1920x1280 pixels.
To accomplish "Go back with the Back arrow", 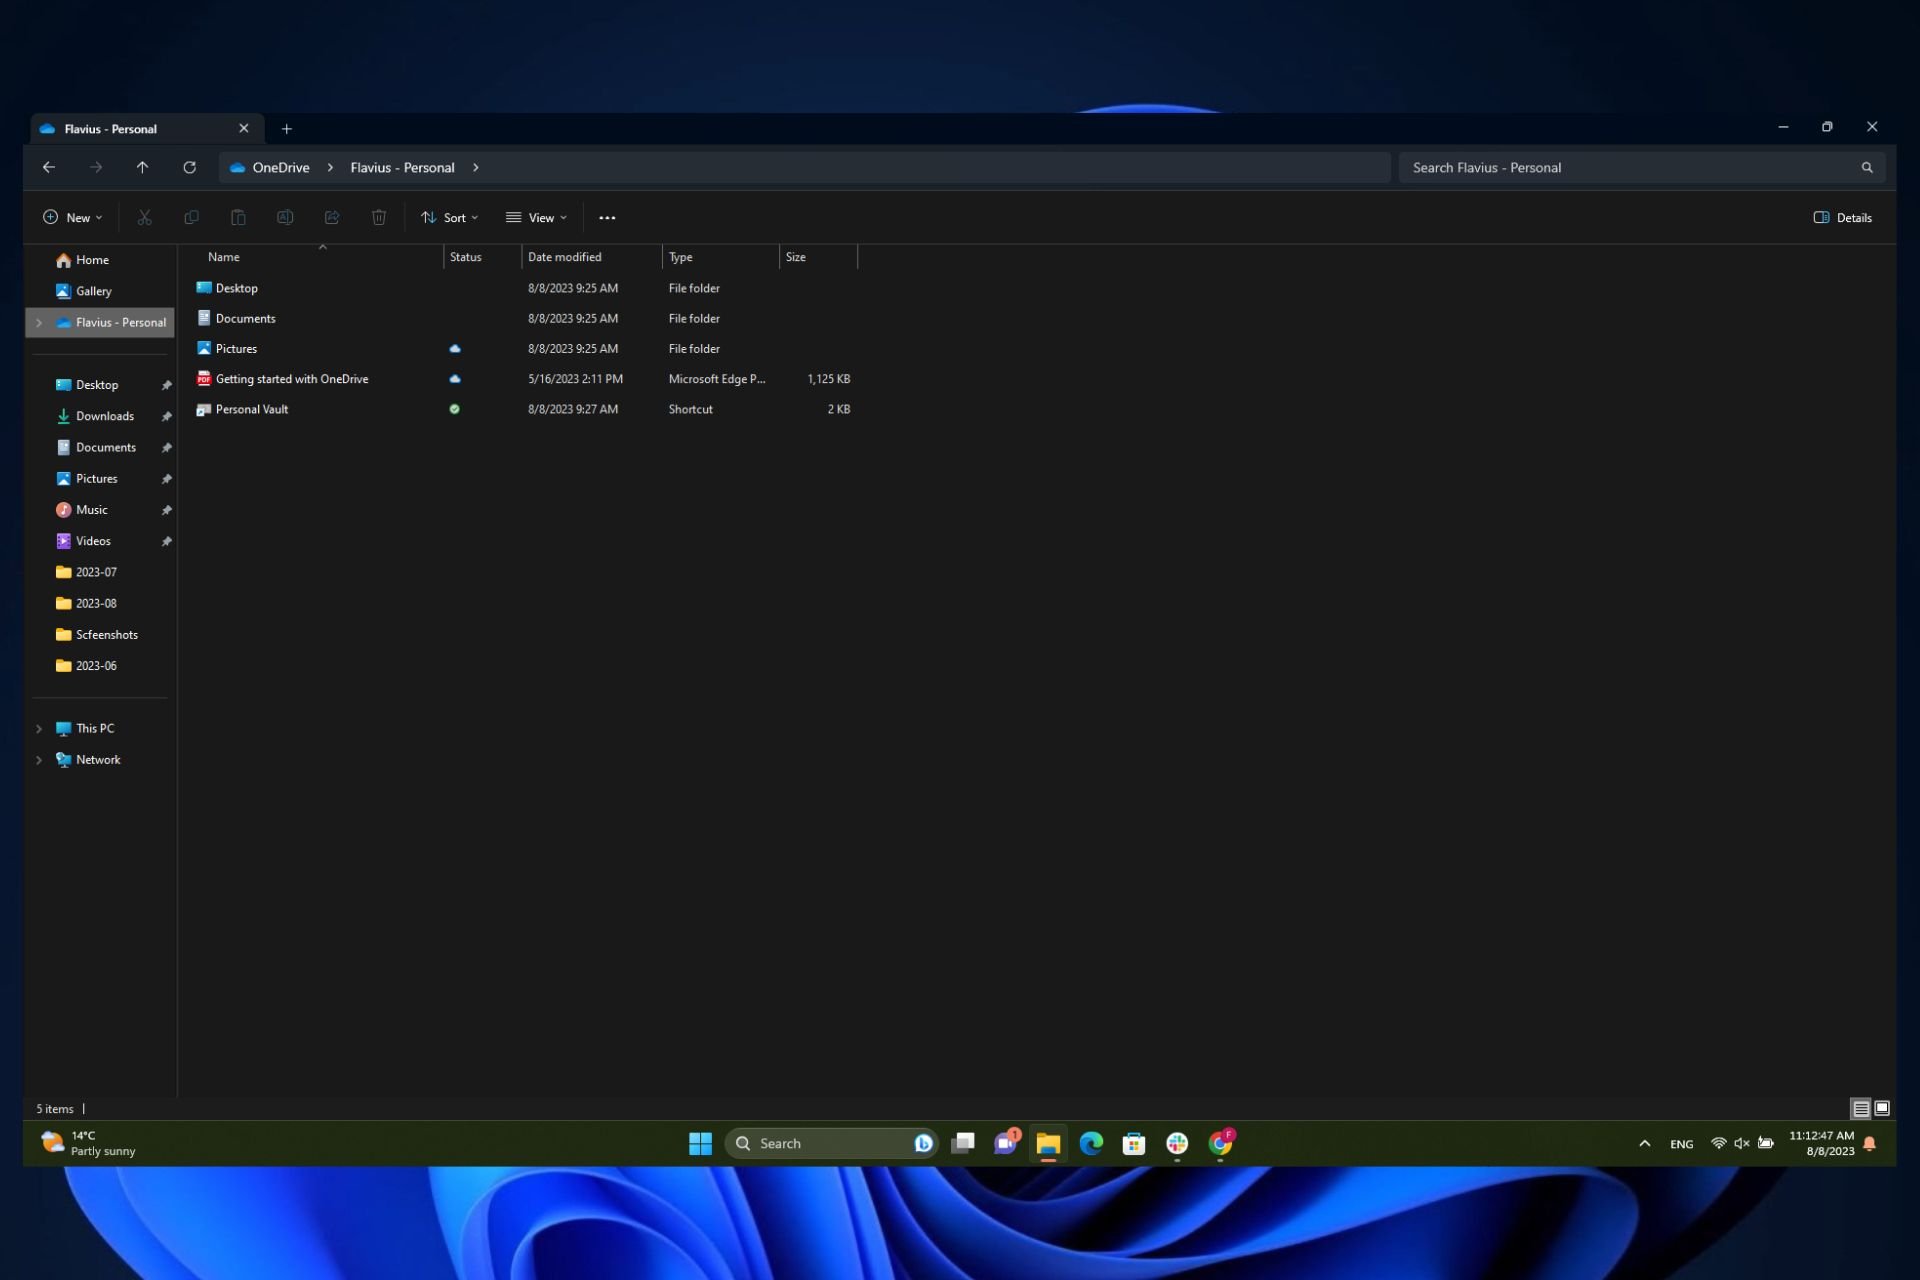I will 48,167.
